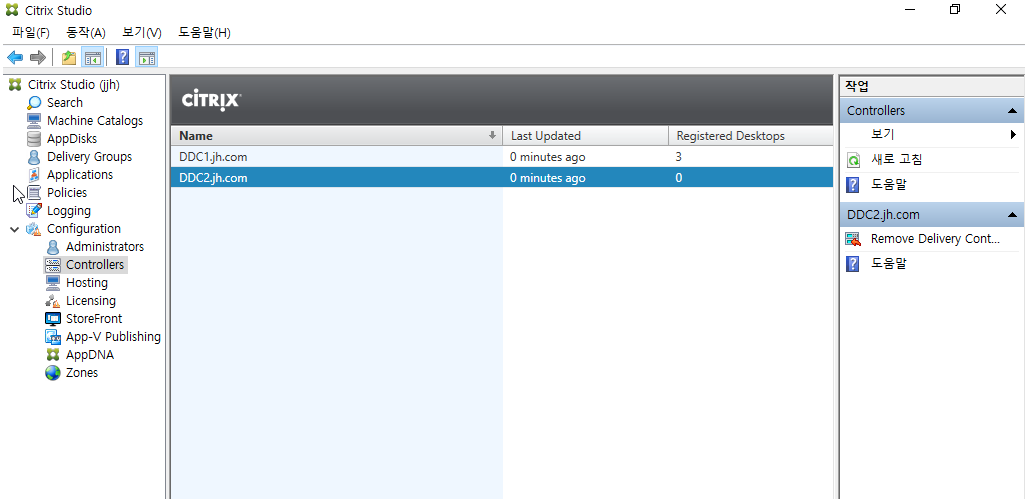Screen dimensions: 1030x499
Task: Click DDC1's "0 minutes ago" cell
Action: point(547,158)
